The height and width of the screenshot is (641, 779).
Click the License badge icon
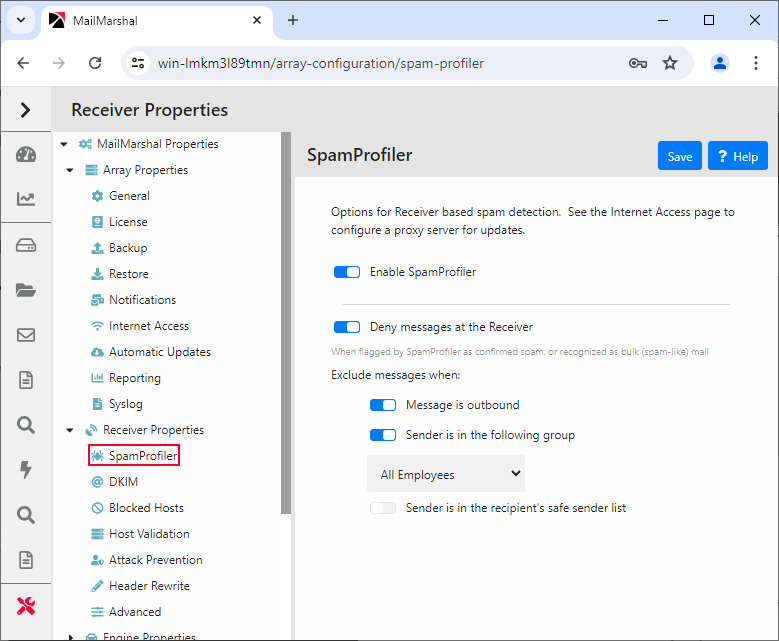[97, 222]
